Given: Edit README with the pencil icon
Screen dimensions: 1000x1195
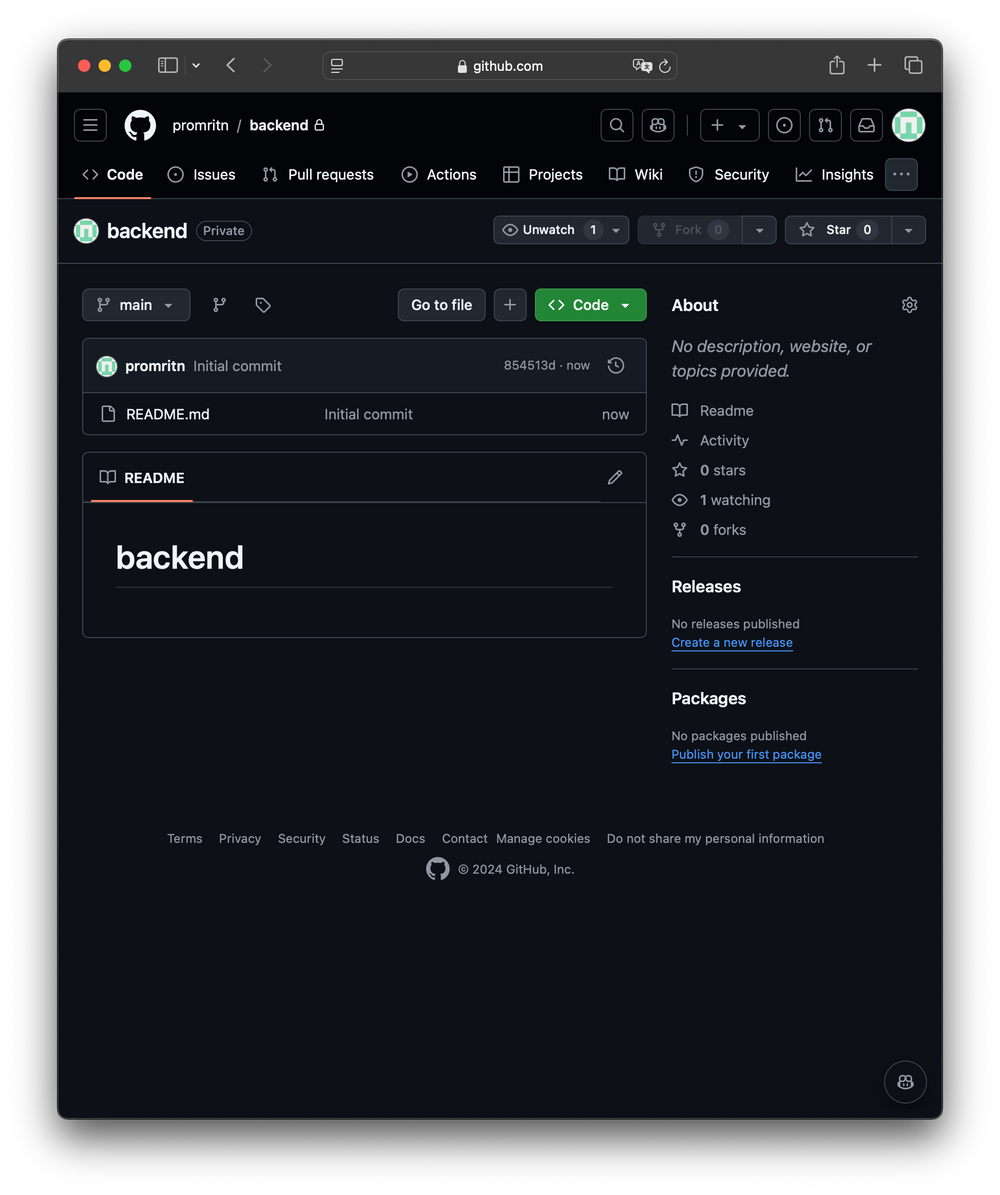Looking at the screenshot, I should tap(615, 478).
